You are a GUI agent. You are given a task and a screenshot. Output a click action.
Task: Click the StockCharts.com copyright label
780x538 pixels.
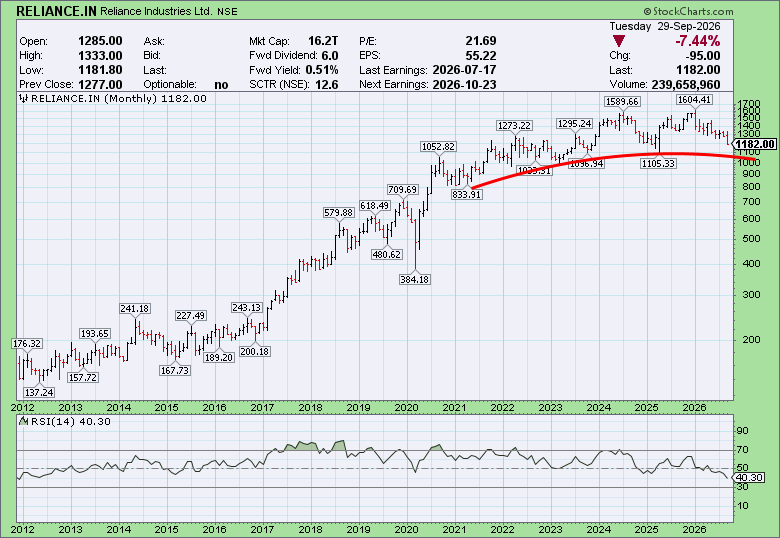pyautogui.click(x=688, y=11)
